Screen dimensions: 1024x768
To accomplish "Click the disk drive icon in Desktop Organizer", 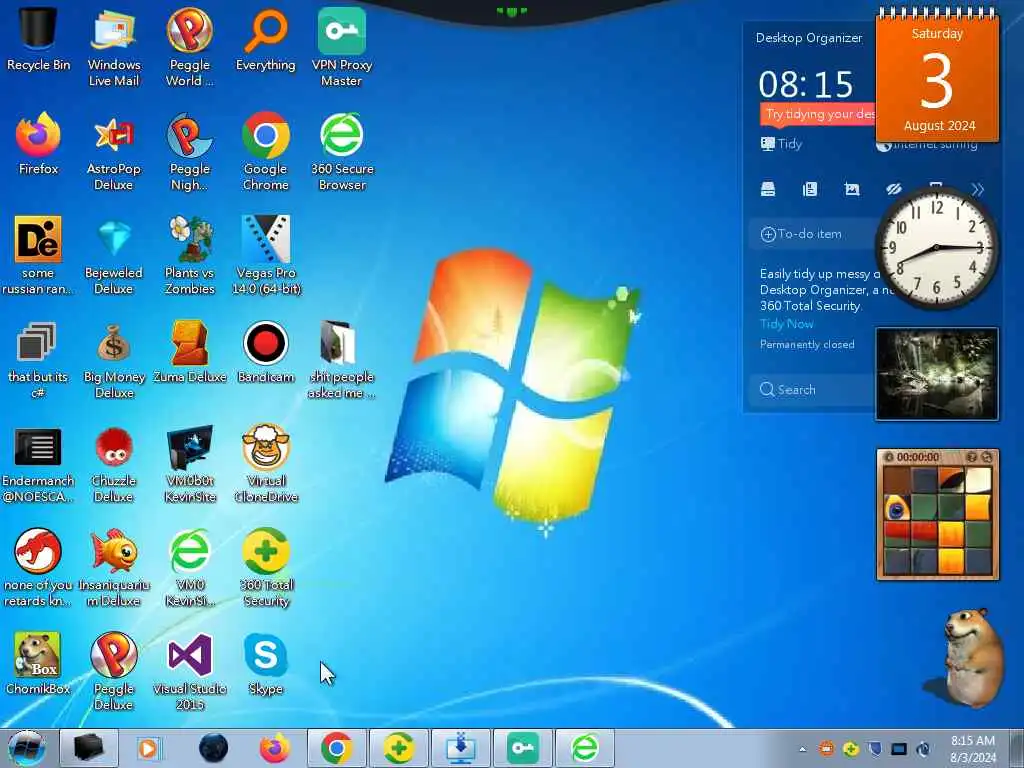I will 768,189.
